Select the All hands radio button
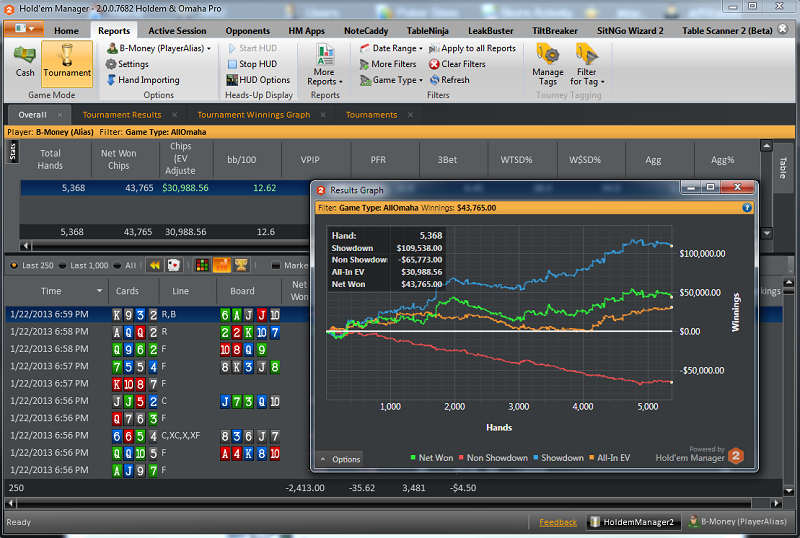This screenshot has height=538, width=800. [118, 265]
